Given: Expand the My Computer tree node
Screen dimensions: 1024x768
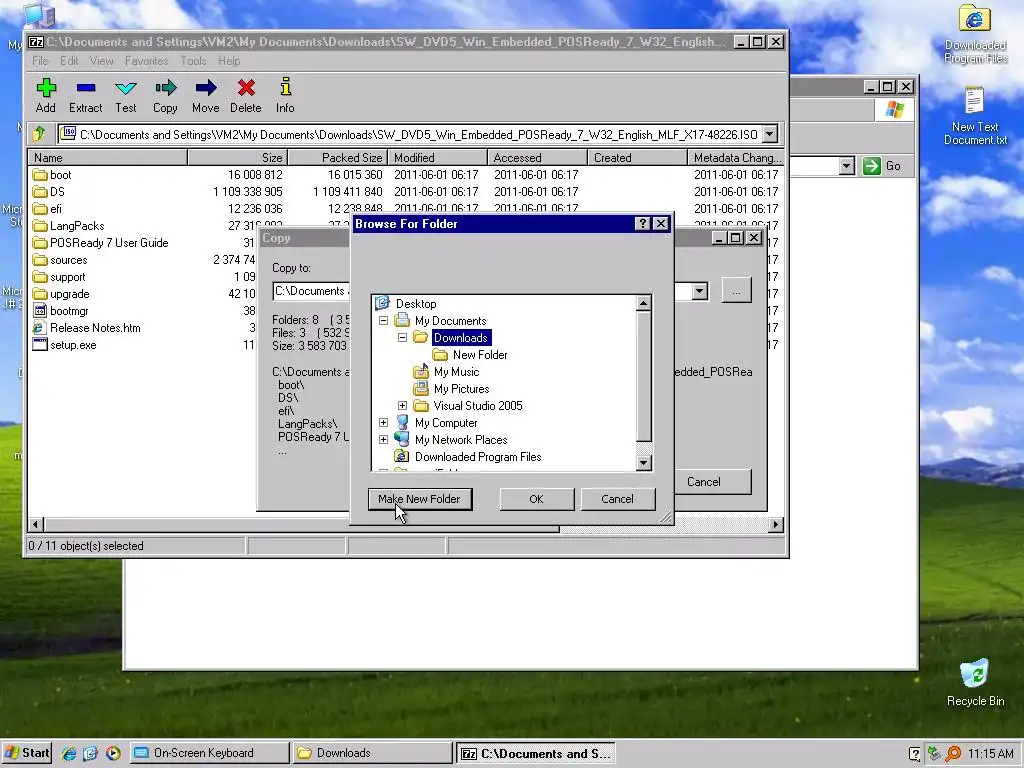Looking at the screenshot, I should coord(383,423).
